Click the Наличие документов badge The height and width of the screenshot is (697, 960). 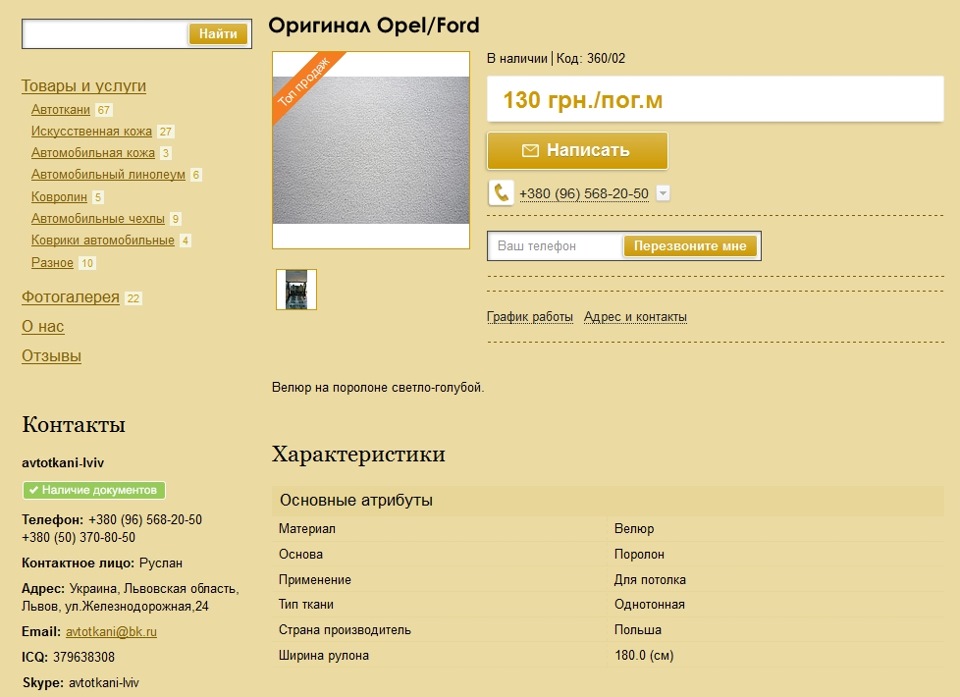[x=94, y=490]
